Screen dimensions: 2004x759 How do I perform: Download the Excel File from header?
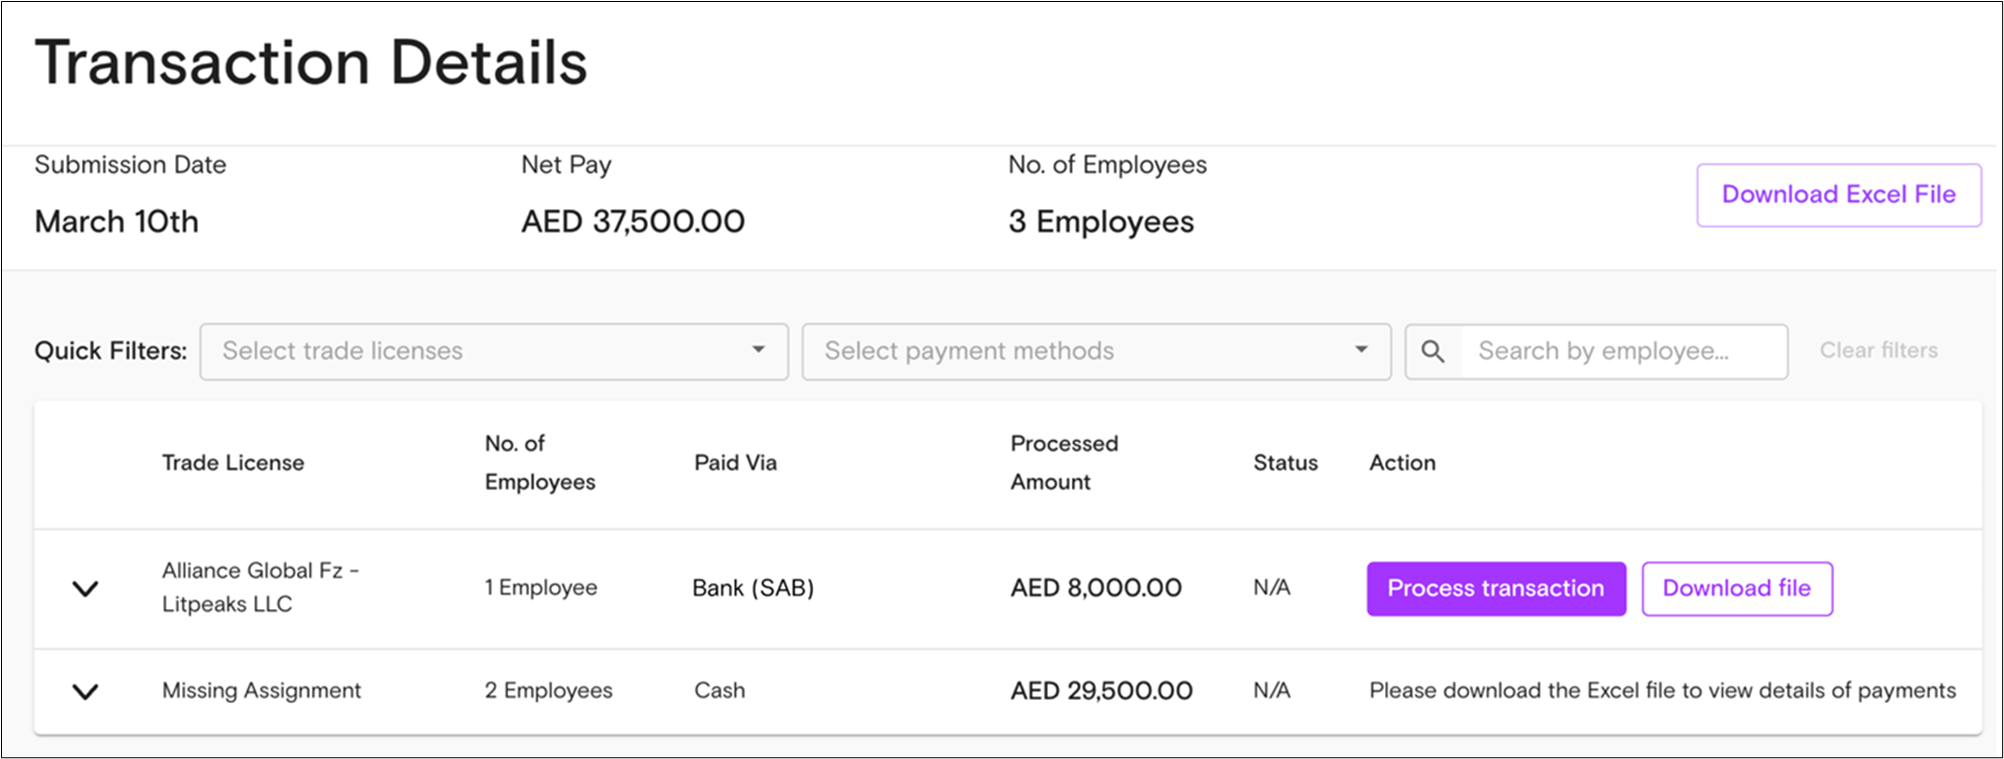point(1838,195)
